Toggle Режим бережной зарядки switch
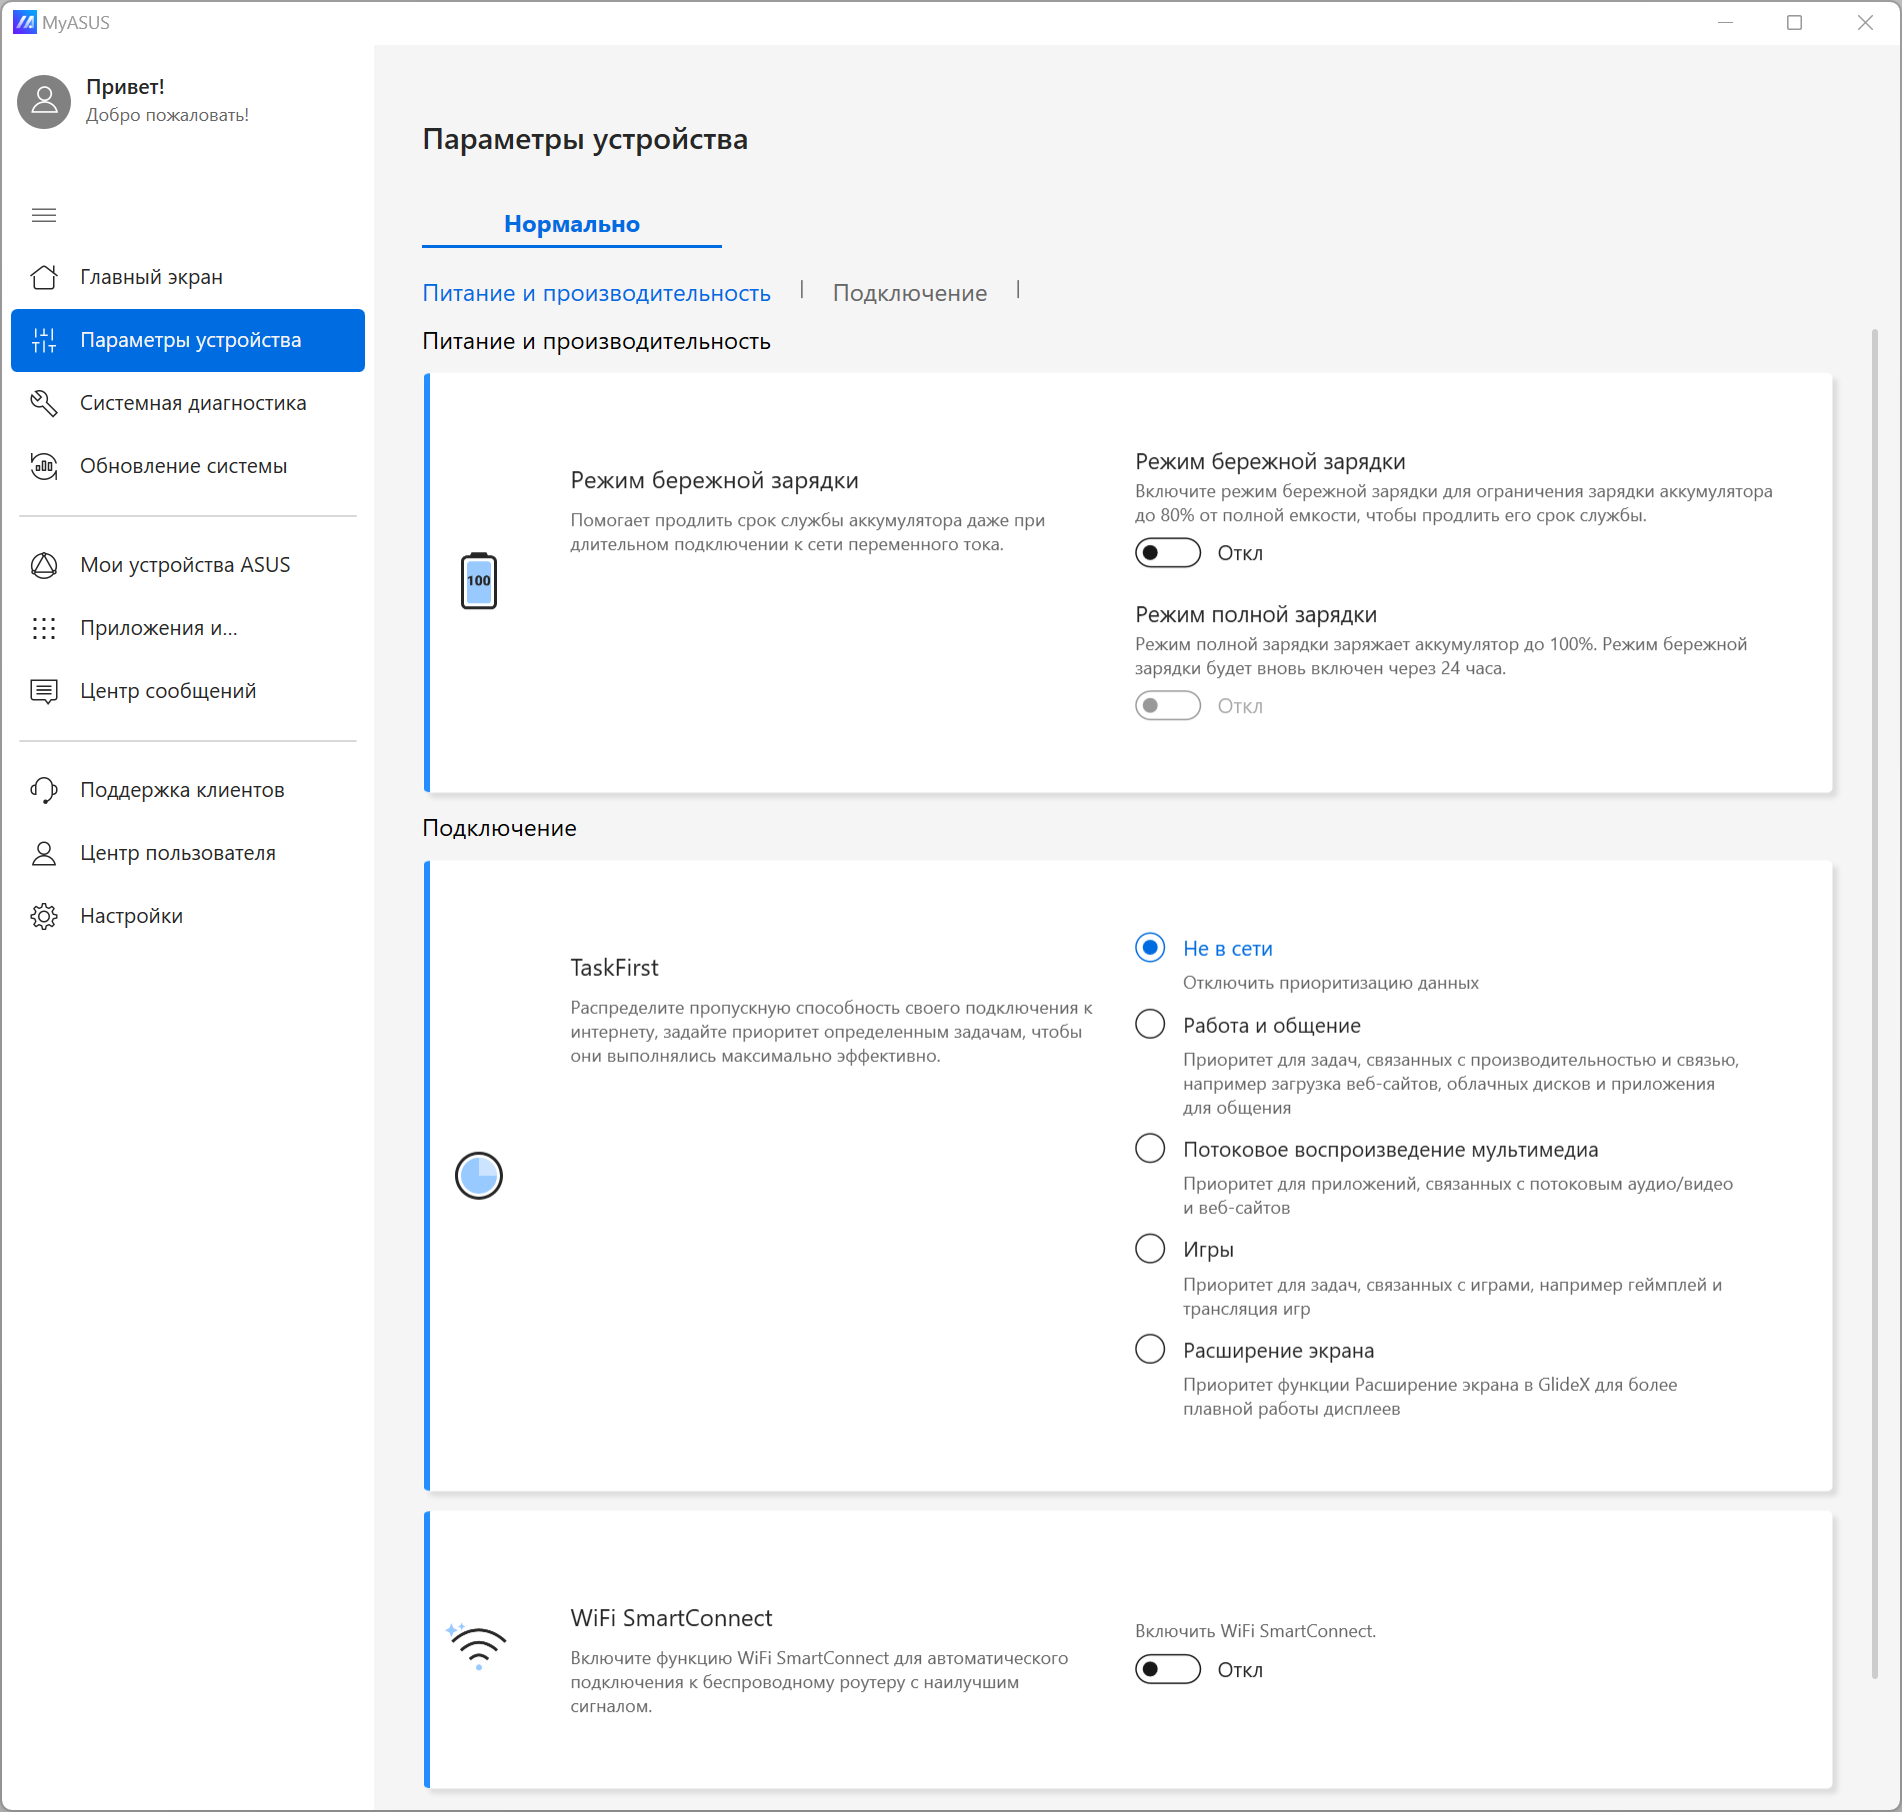 pyautogui.click(x=1168, y=553)
